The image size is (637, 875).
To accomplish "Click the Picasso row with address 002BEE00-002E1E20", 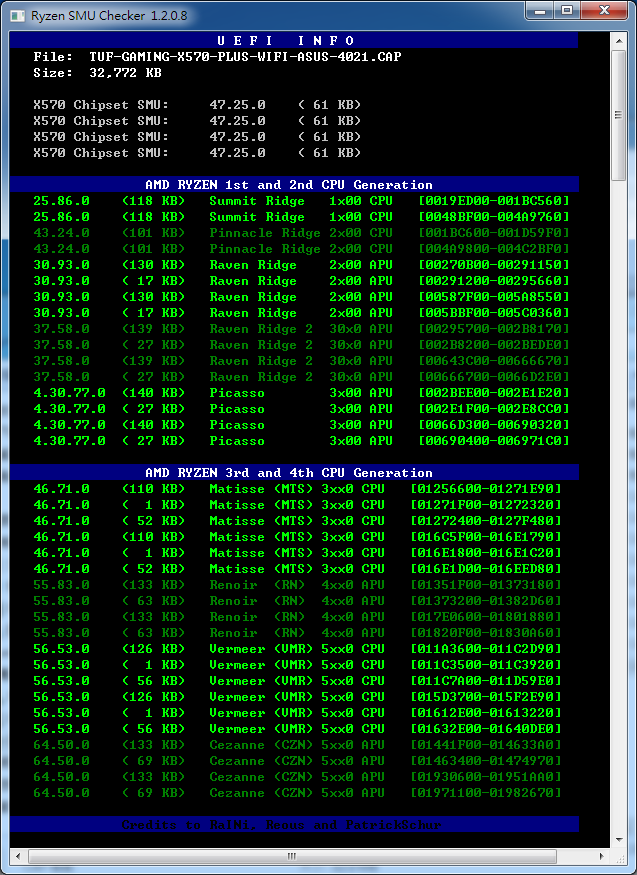I will tap(301, 393).
